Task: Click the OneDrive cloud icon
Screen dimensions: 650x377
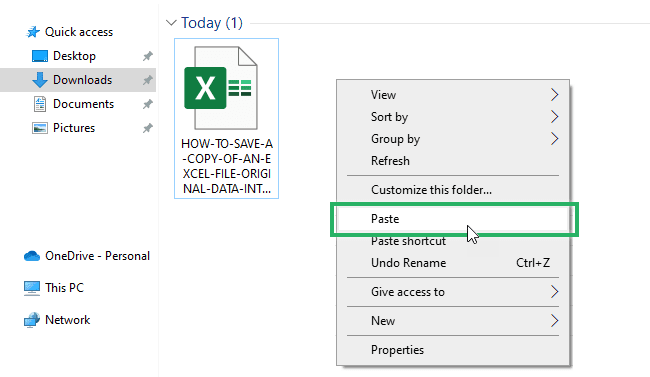Action: point(32,256)
